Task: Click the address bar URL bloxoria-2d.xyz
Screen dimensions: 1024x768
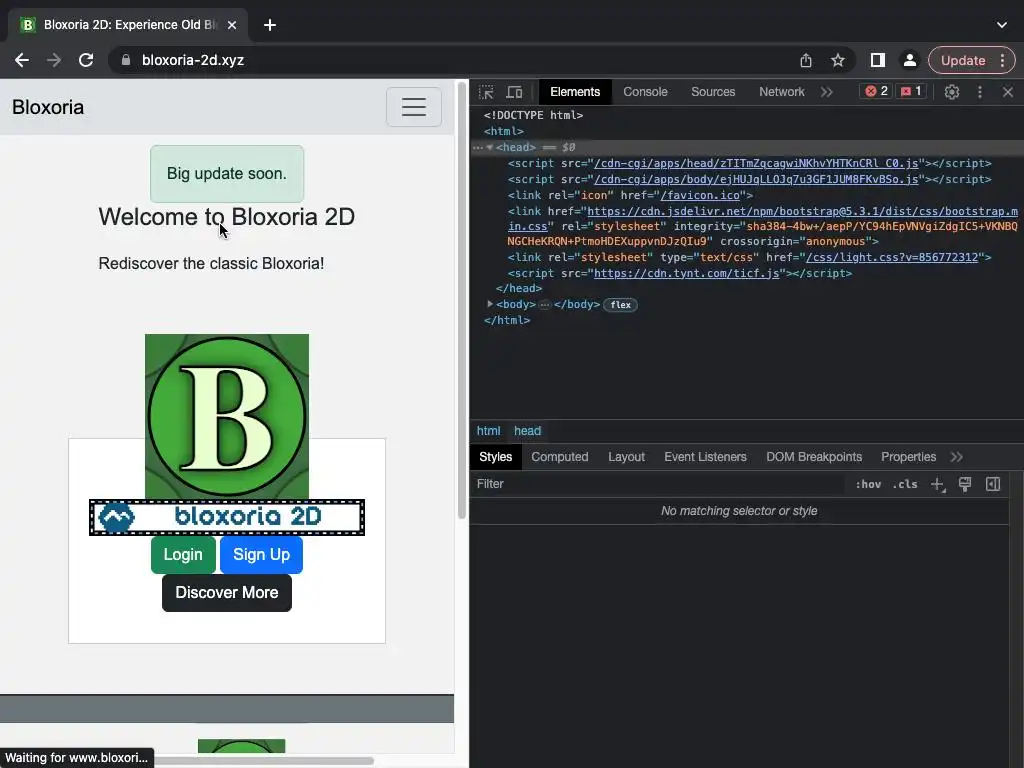Action: coord(193,60)
